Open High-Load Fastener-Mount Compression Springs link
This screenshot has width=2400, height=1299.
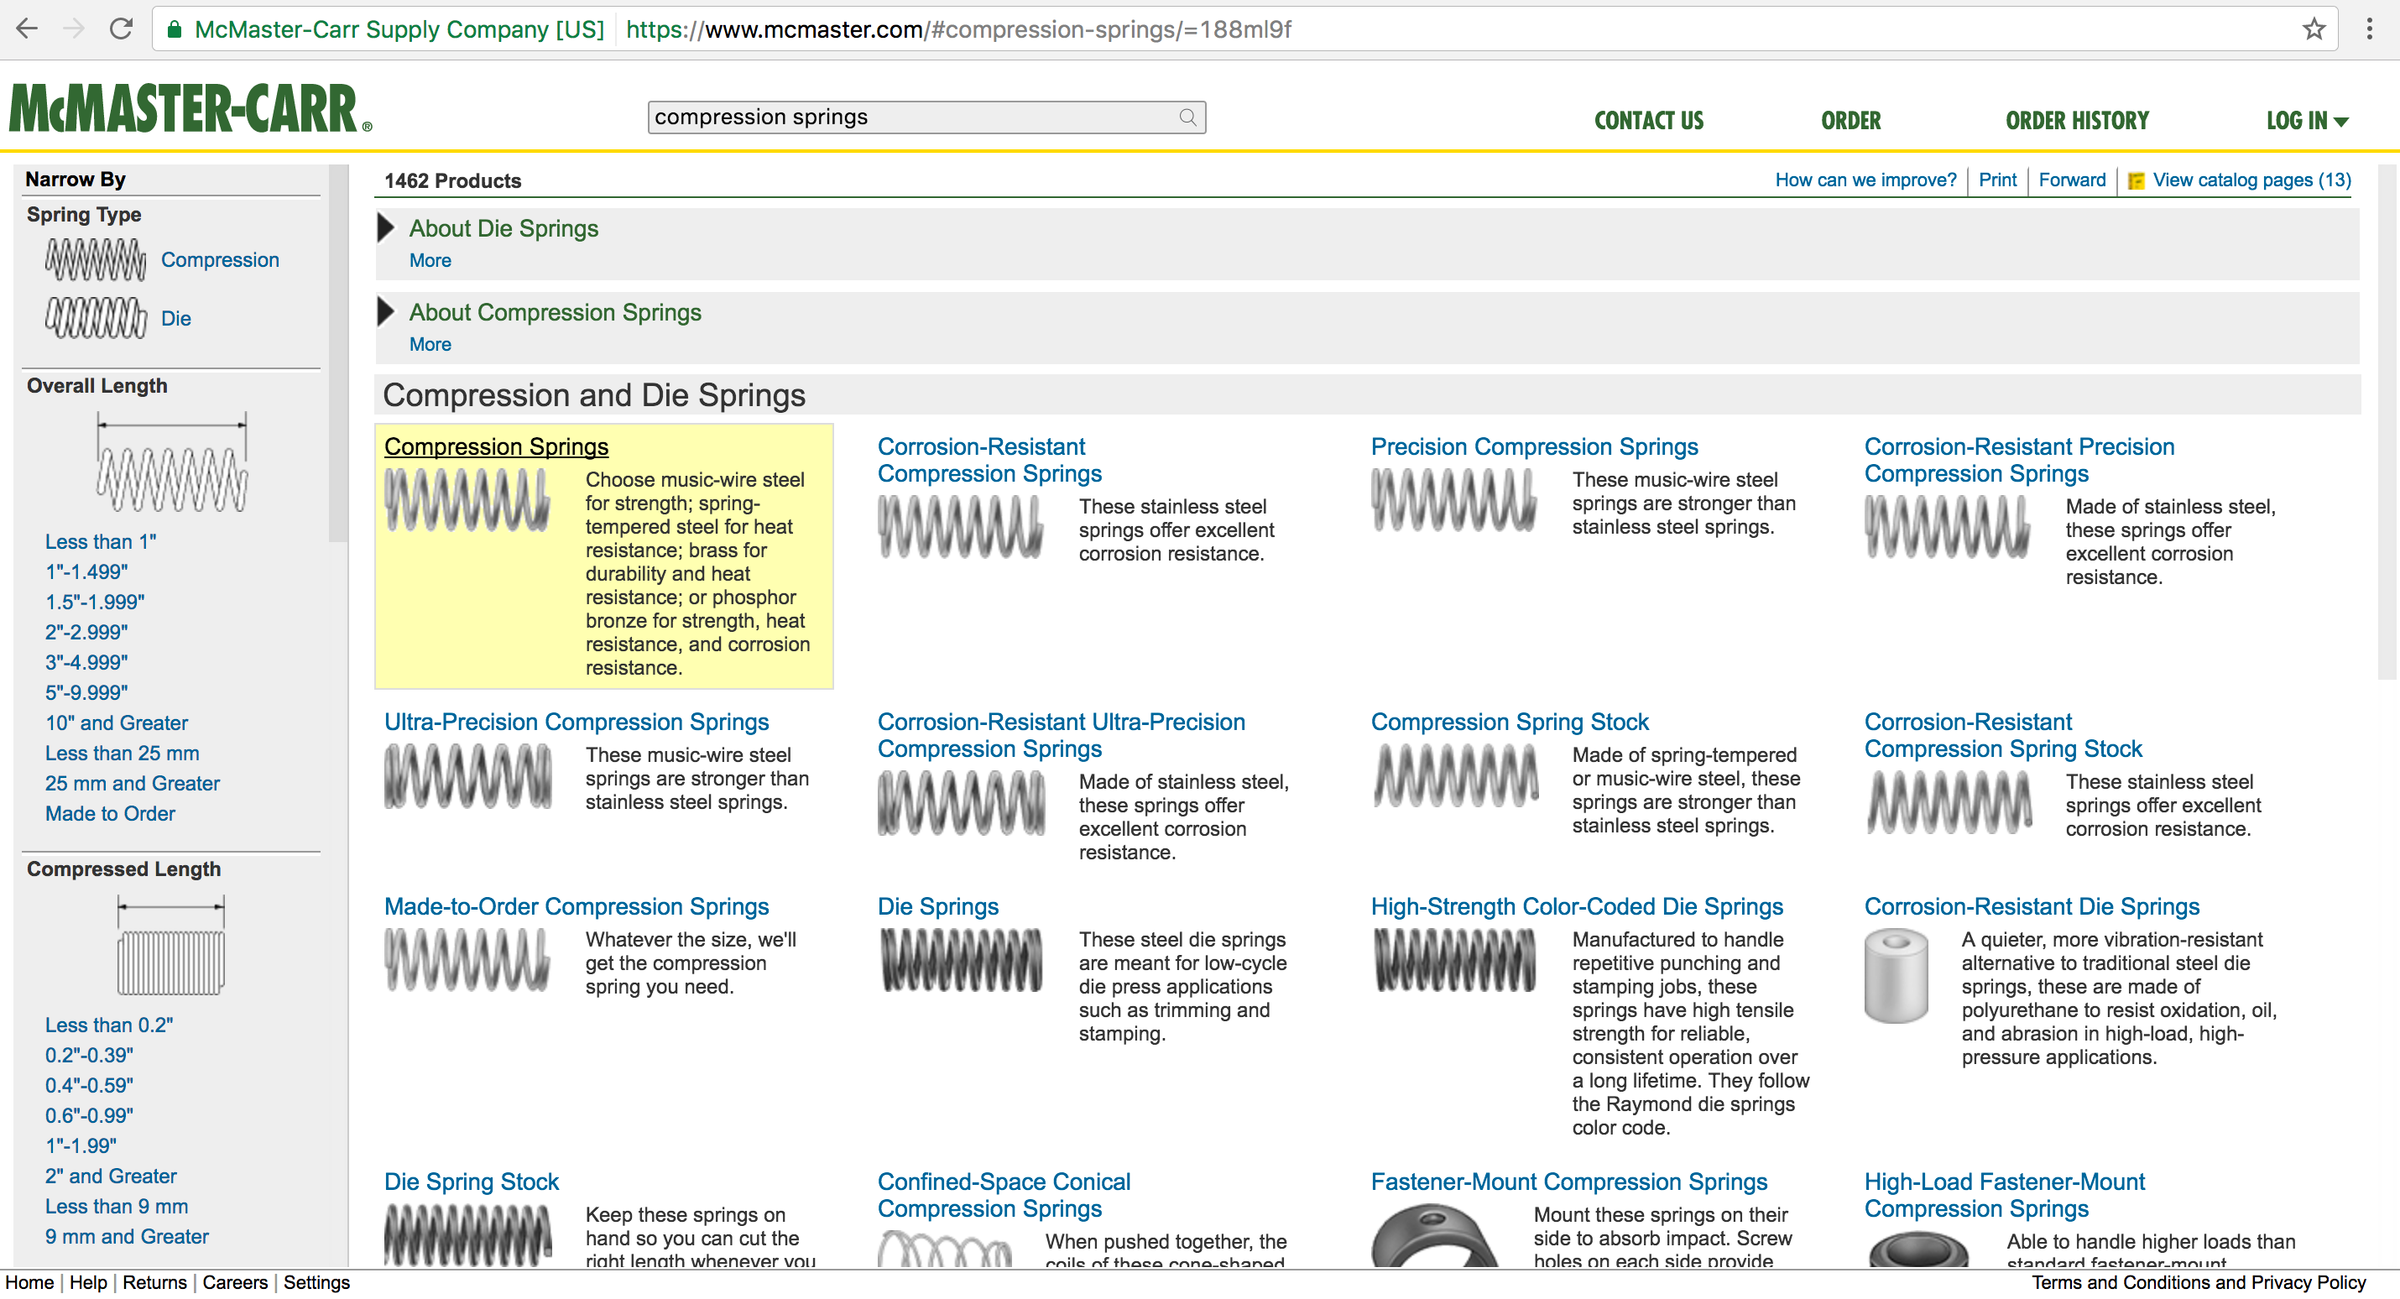pyautogui.click(x=2004, y=1195)
